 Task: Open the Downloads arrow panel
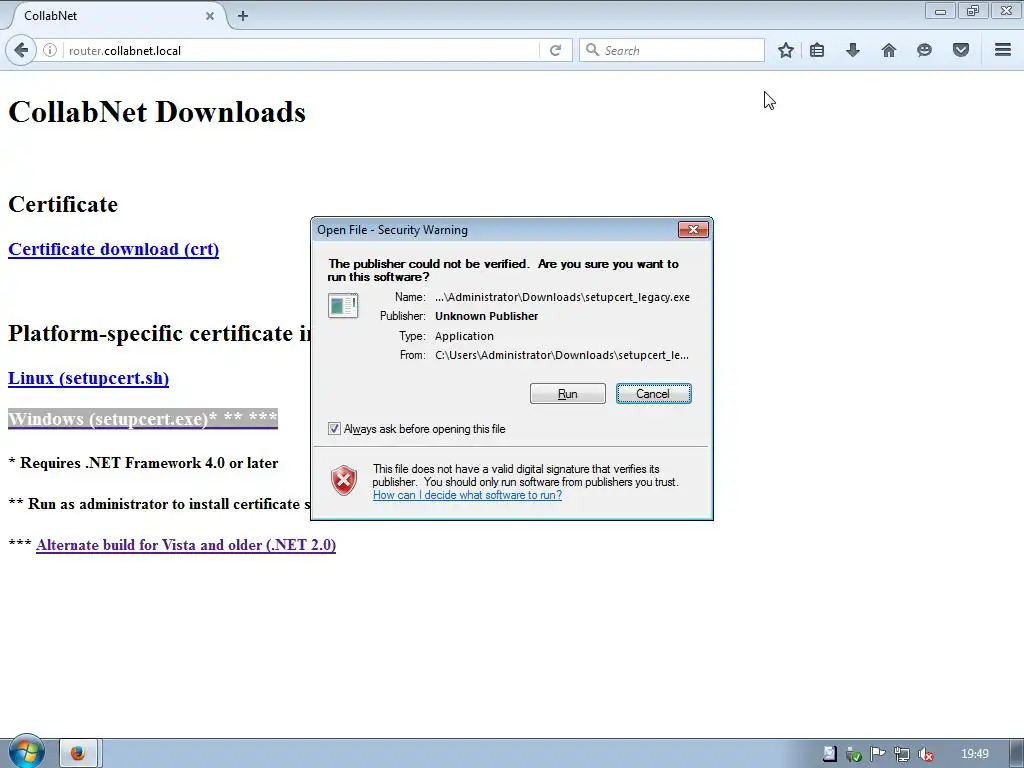[x=853, y=50]
